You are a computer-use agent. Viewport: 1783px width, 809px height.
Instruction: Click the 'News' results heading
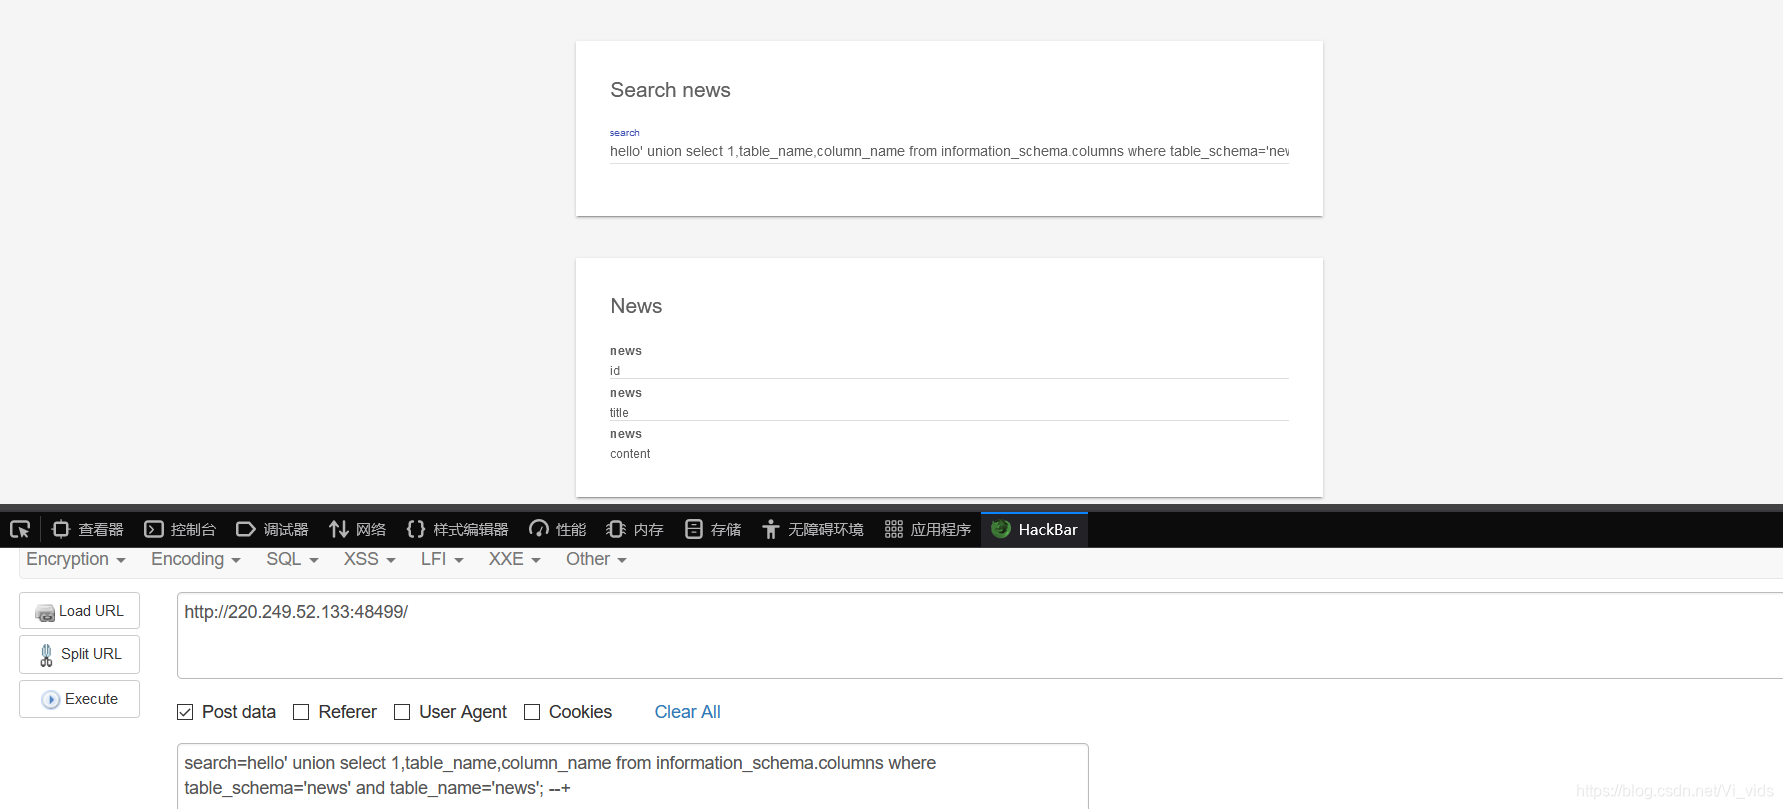[x=636, y=306]
